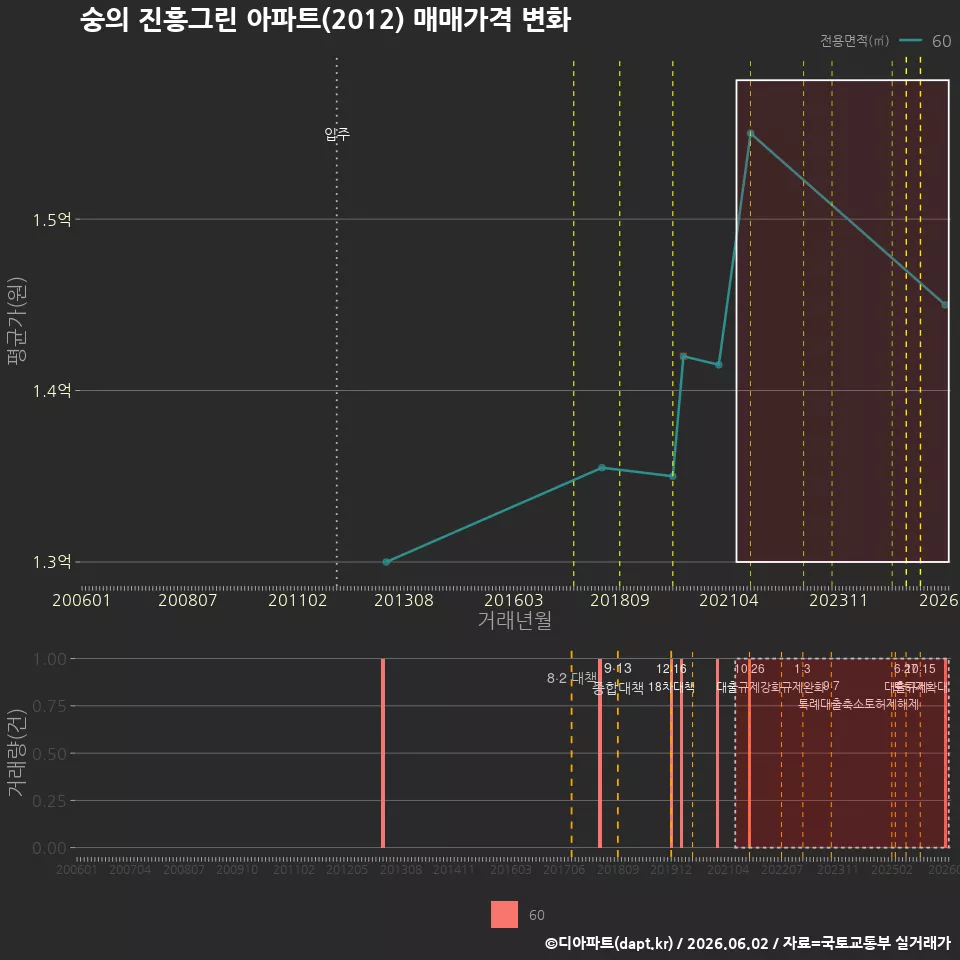
Task: Click the '201706' label on the volume chart axis
Action: tap(564, 869)
